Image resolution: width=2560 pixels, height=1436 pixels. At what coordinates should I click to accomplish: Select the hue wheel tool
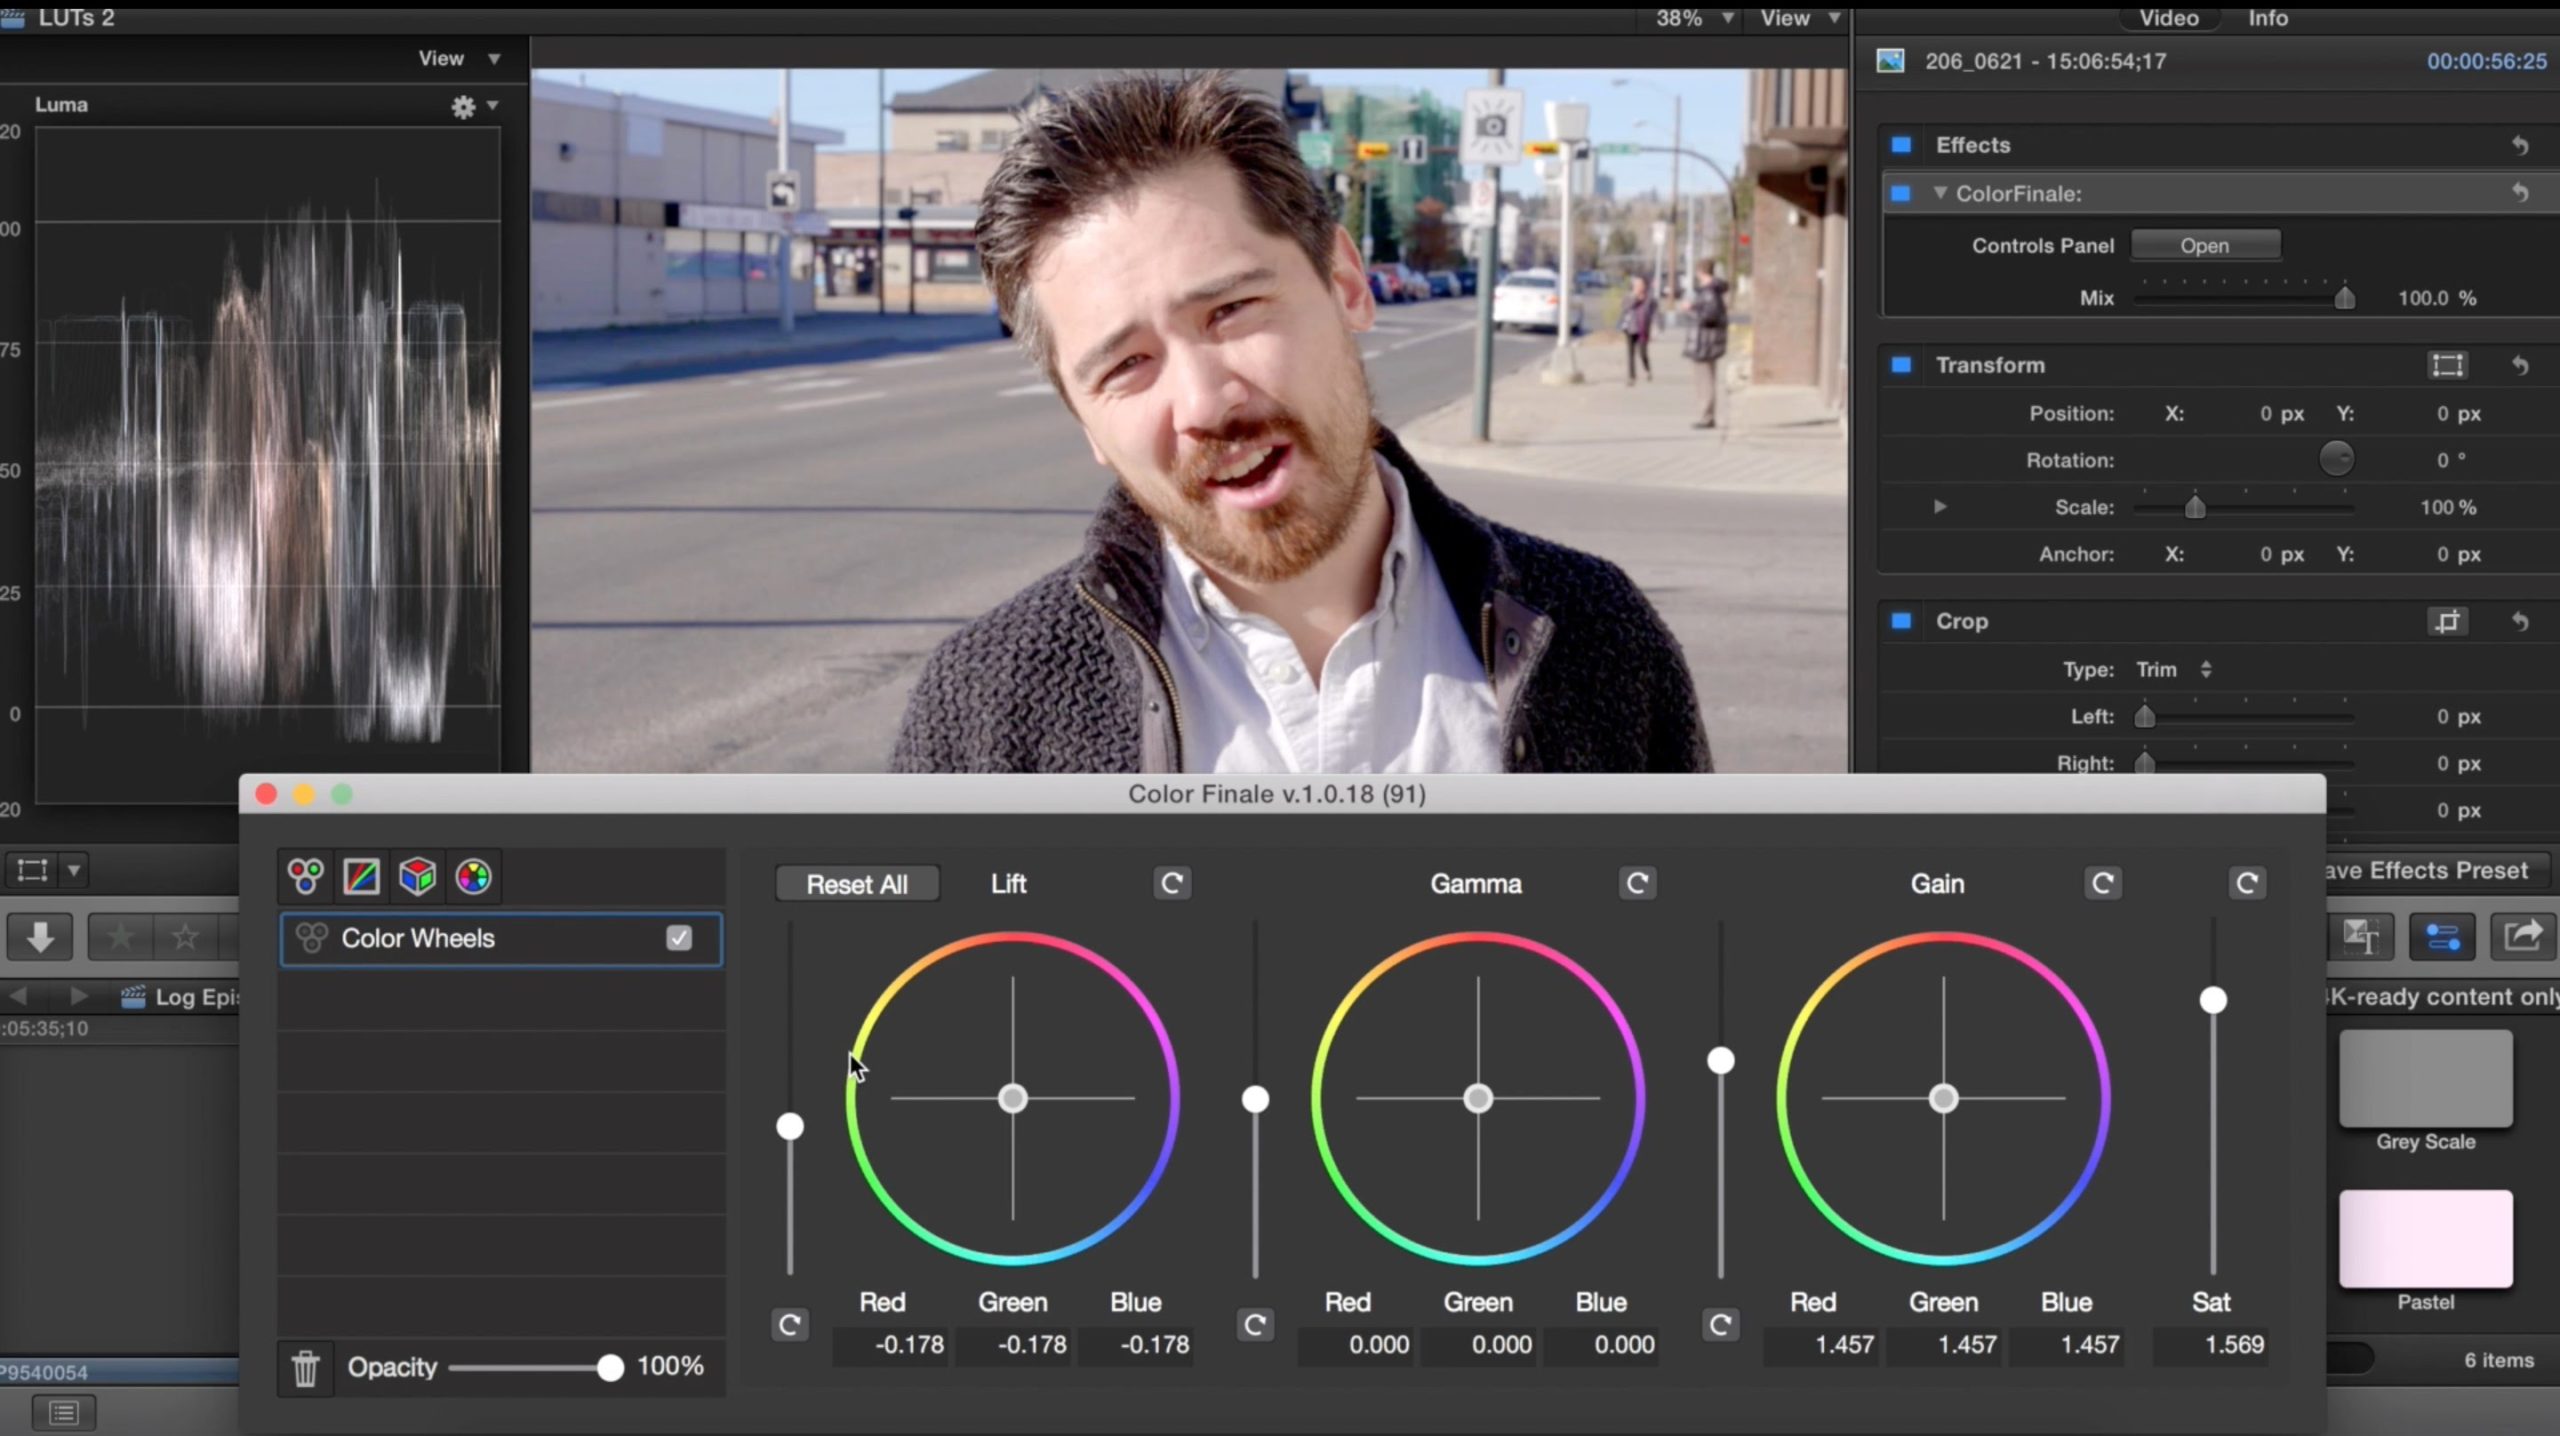[x=472, y=877]
